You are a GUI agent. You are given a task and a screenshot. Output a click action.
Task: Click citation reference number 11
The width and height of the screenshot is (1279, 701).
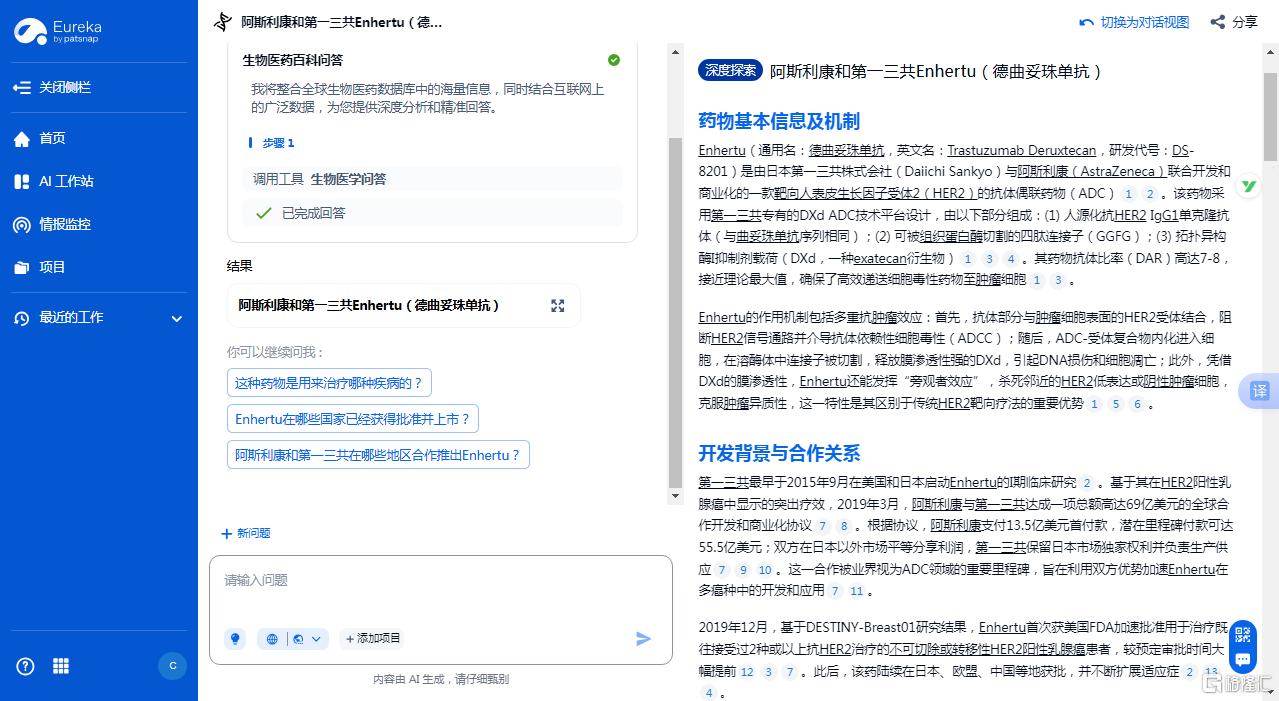(x=856, y=591)
